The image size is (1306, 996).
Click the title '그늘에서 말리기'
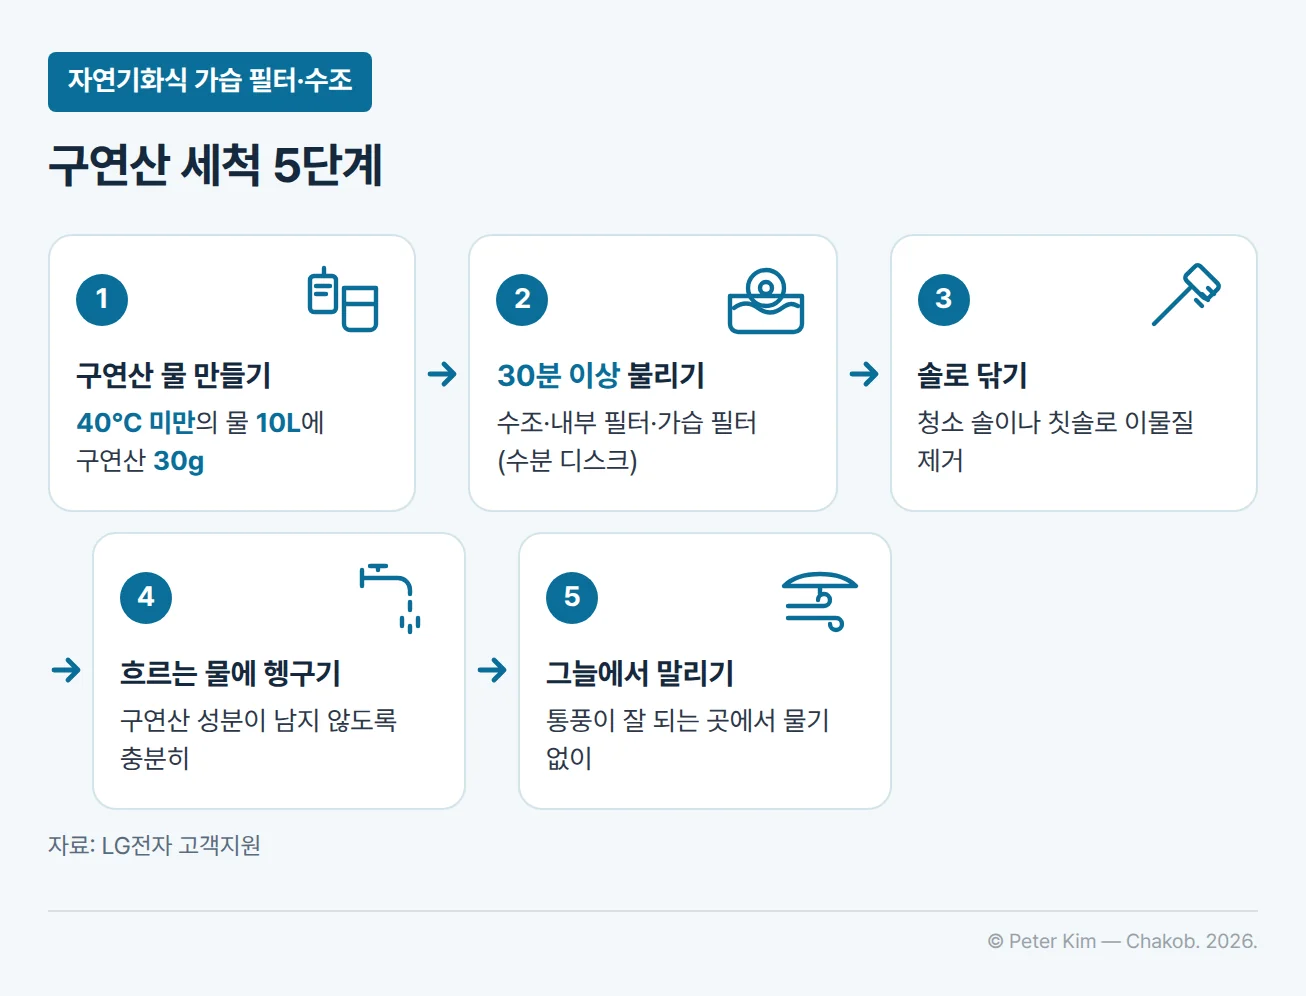pos(640,673)
